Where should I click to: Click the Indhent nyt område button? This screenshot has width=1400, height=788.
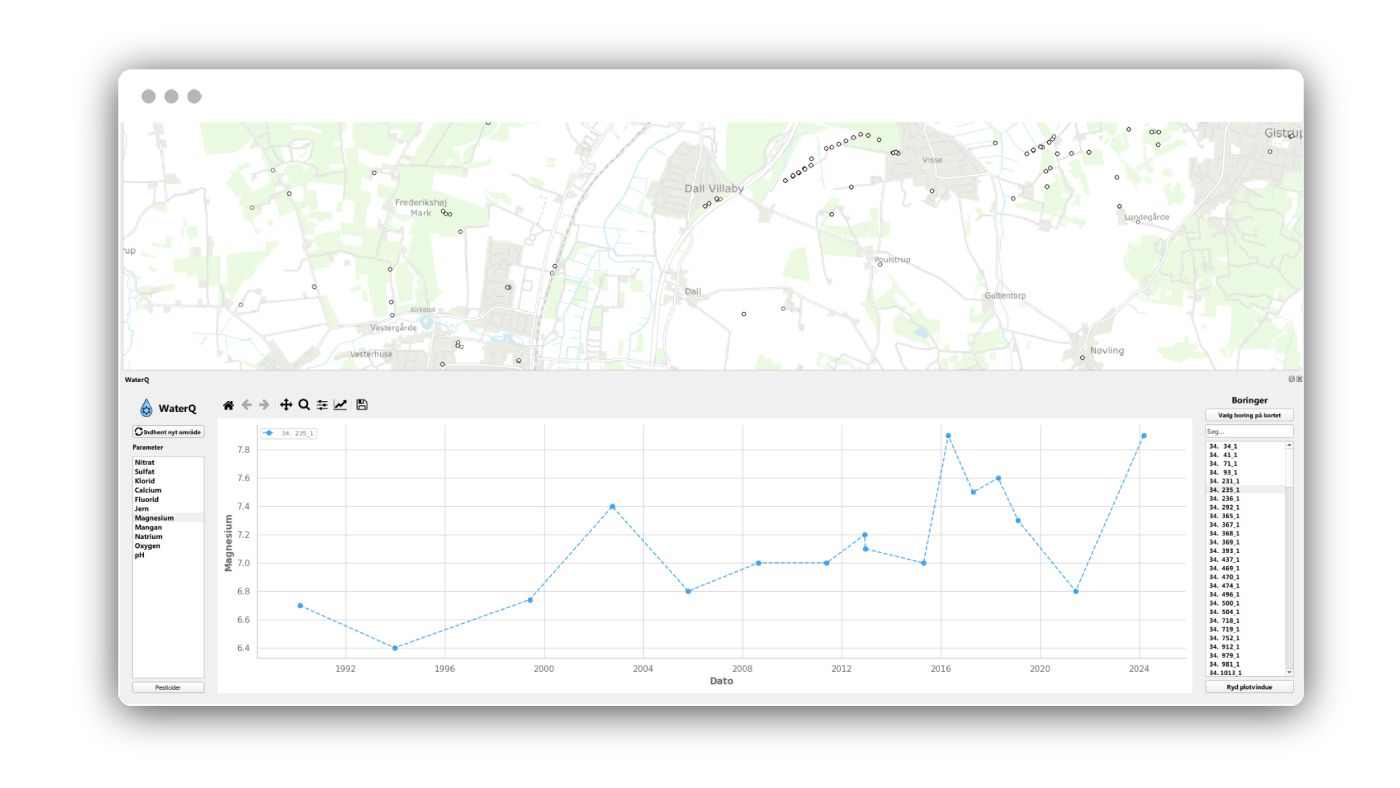tap(168, 432)
